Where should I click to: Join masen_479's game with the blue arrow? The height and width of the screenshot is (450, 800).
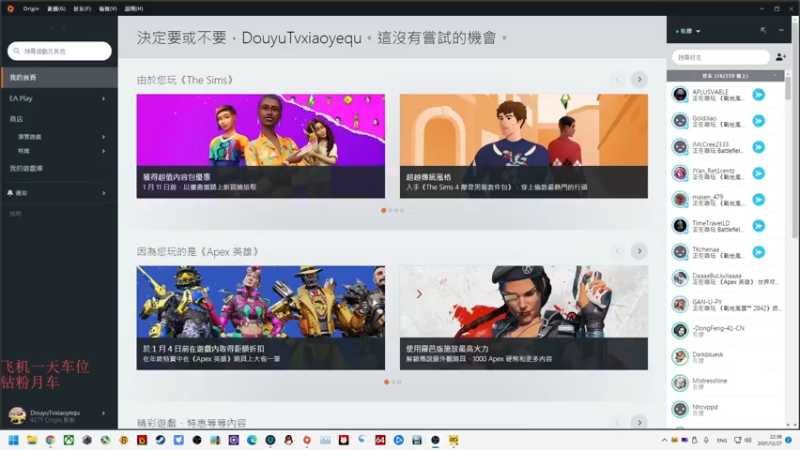759,199
